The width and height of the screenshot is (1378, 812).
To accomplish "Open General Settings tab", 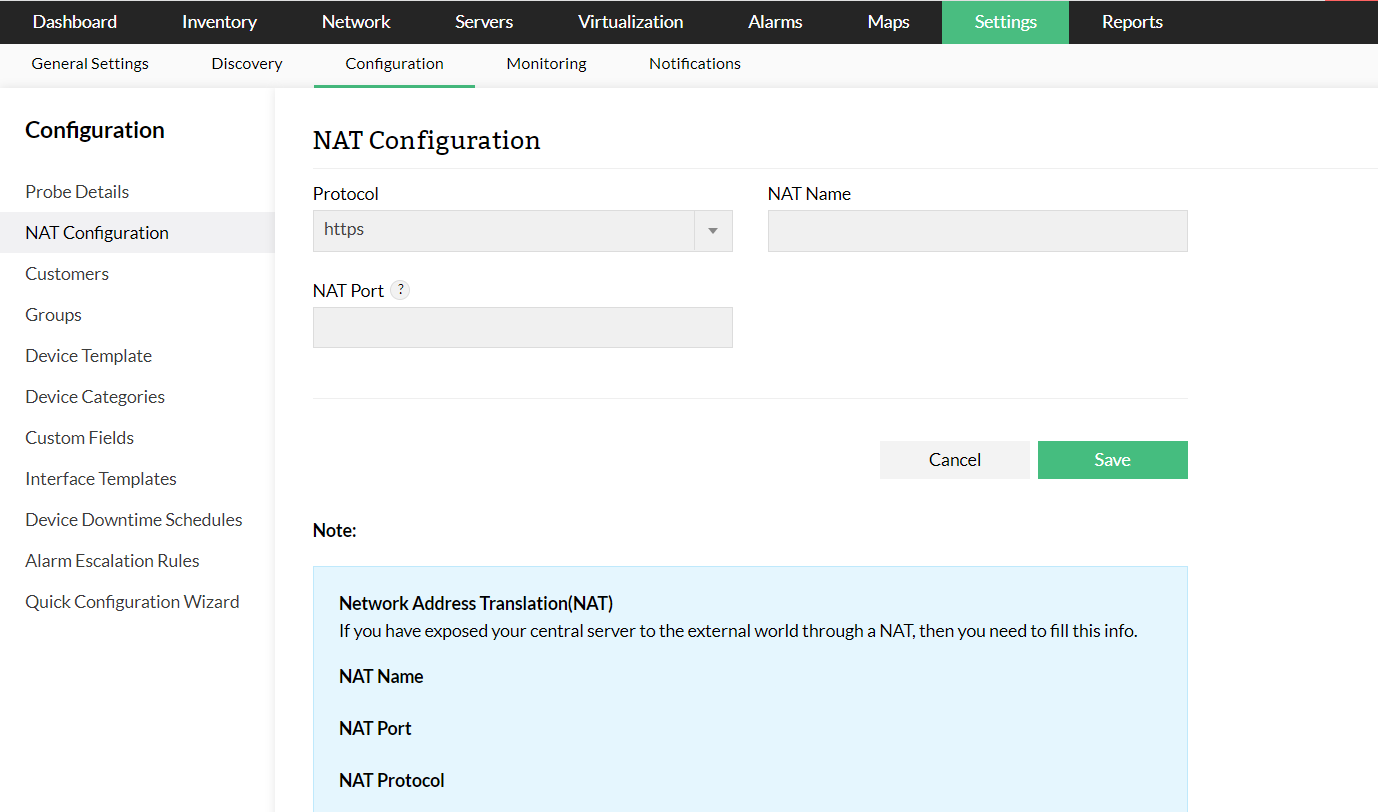I will (90, 64).
